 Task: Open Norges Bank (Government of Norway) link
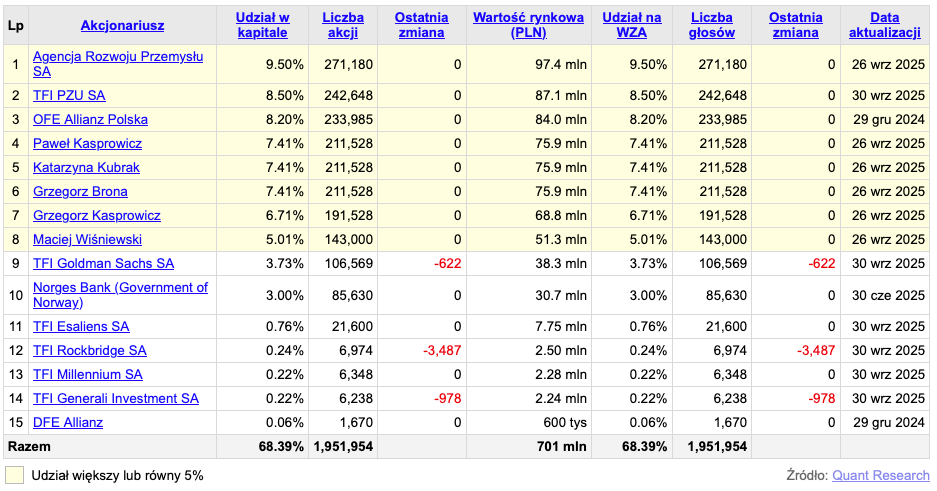click(x=120, y=295)
